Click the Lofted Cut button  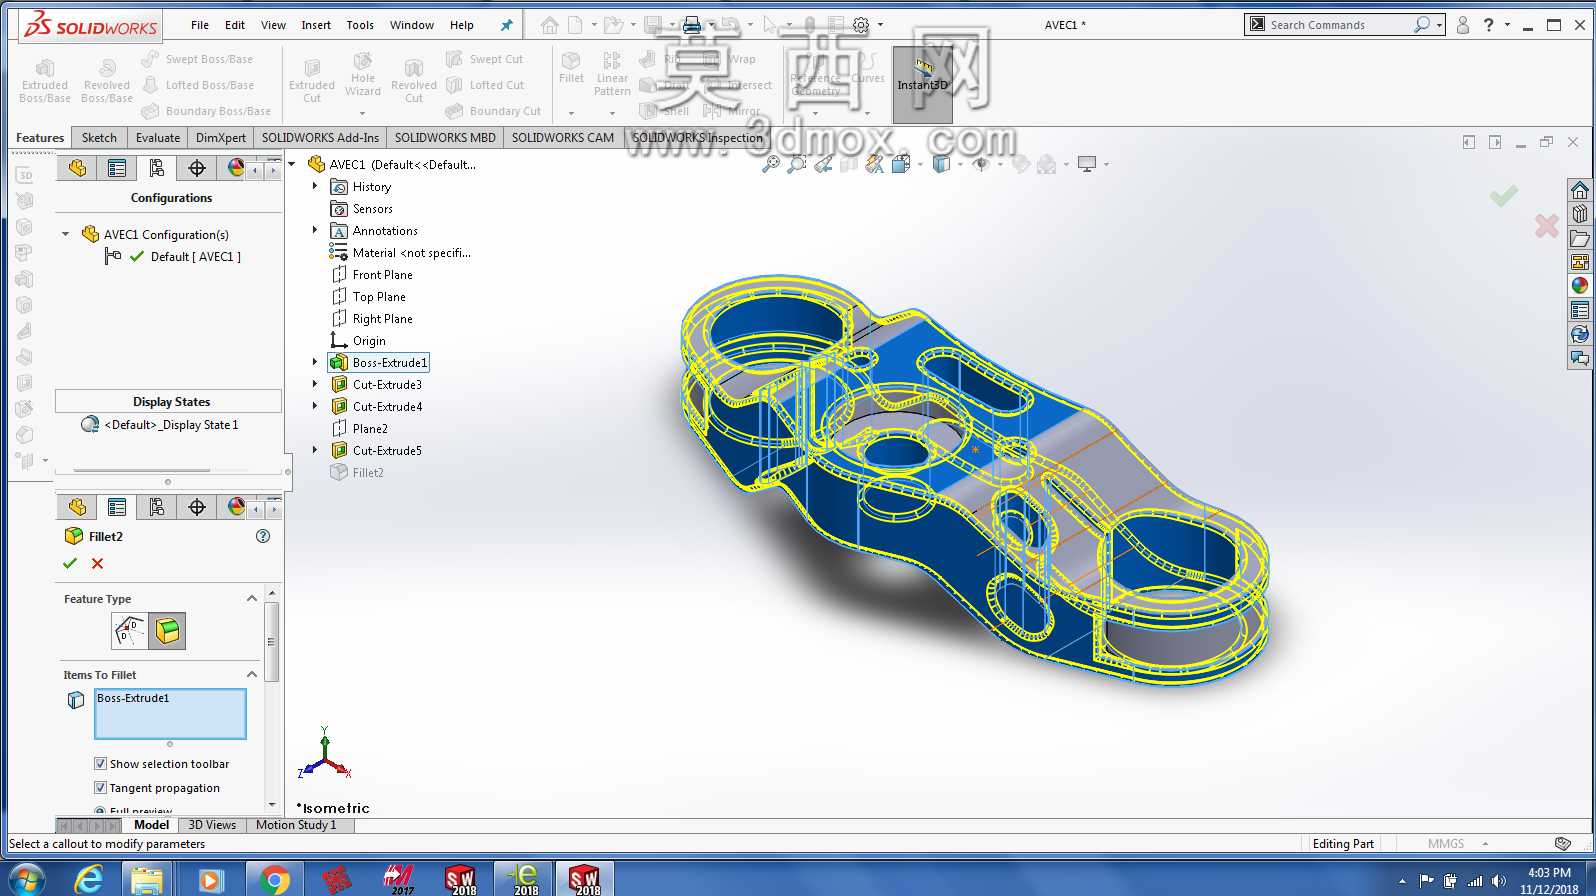tap(485, 85)
